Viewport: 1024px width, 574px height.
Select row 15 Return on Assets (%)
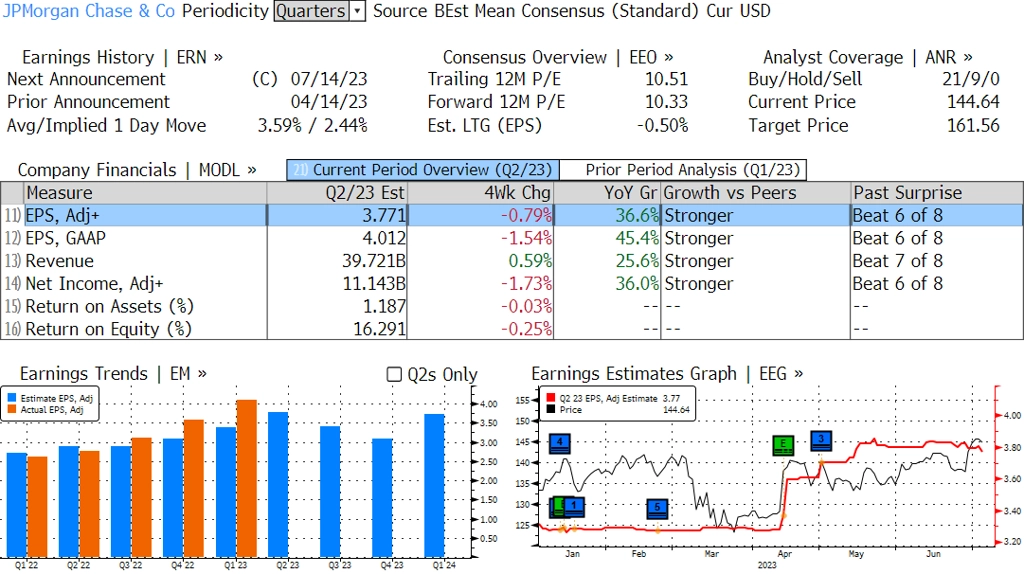pyautogui.click(x=512, y=307)
